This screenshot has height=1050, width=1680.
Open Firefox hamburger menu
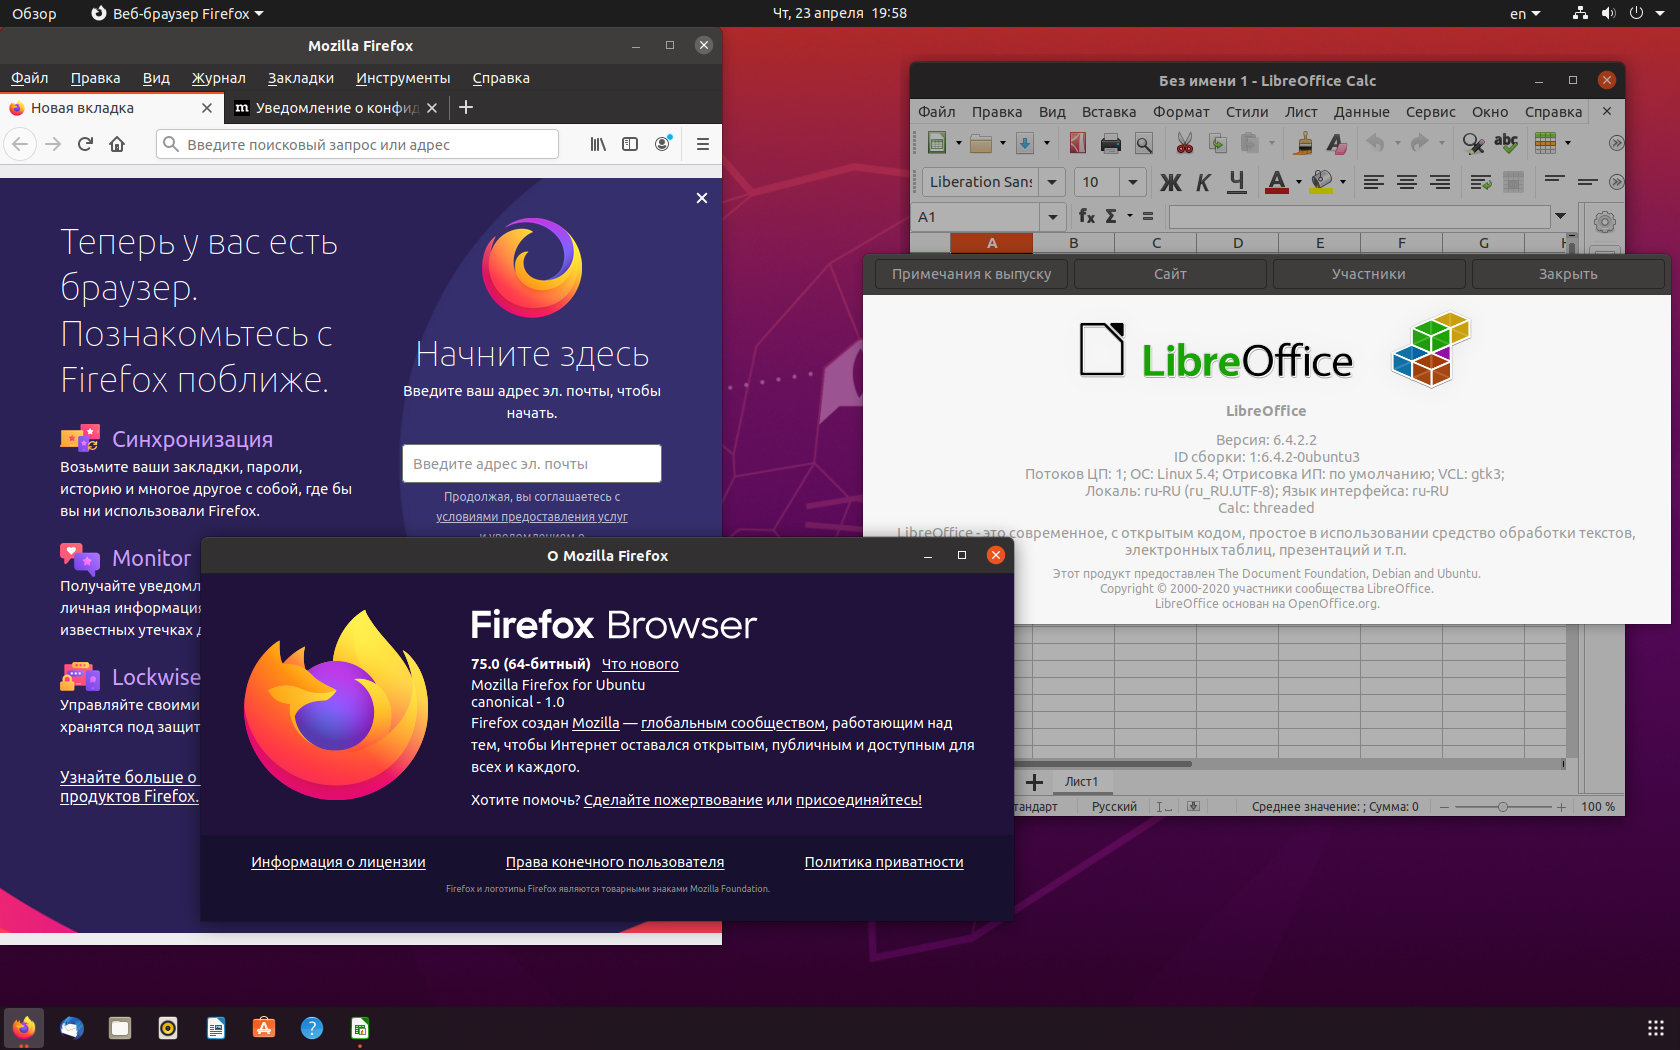click(x=703, y=144)
